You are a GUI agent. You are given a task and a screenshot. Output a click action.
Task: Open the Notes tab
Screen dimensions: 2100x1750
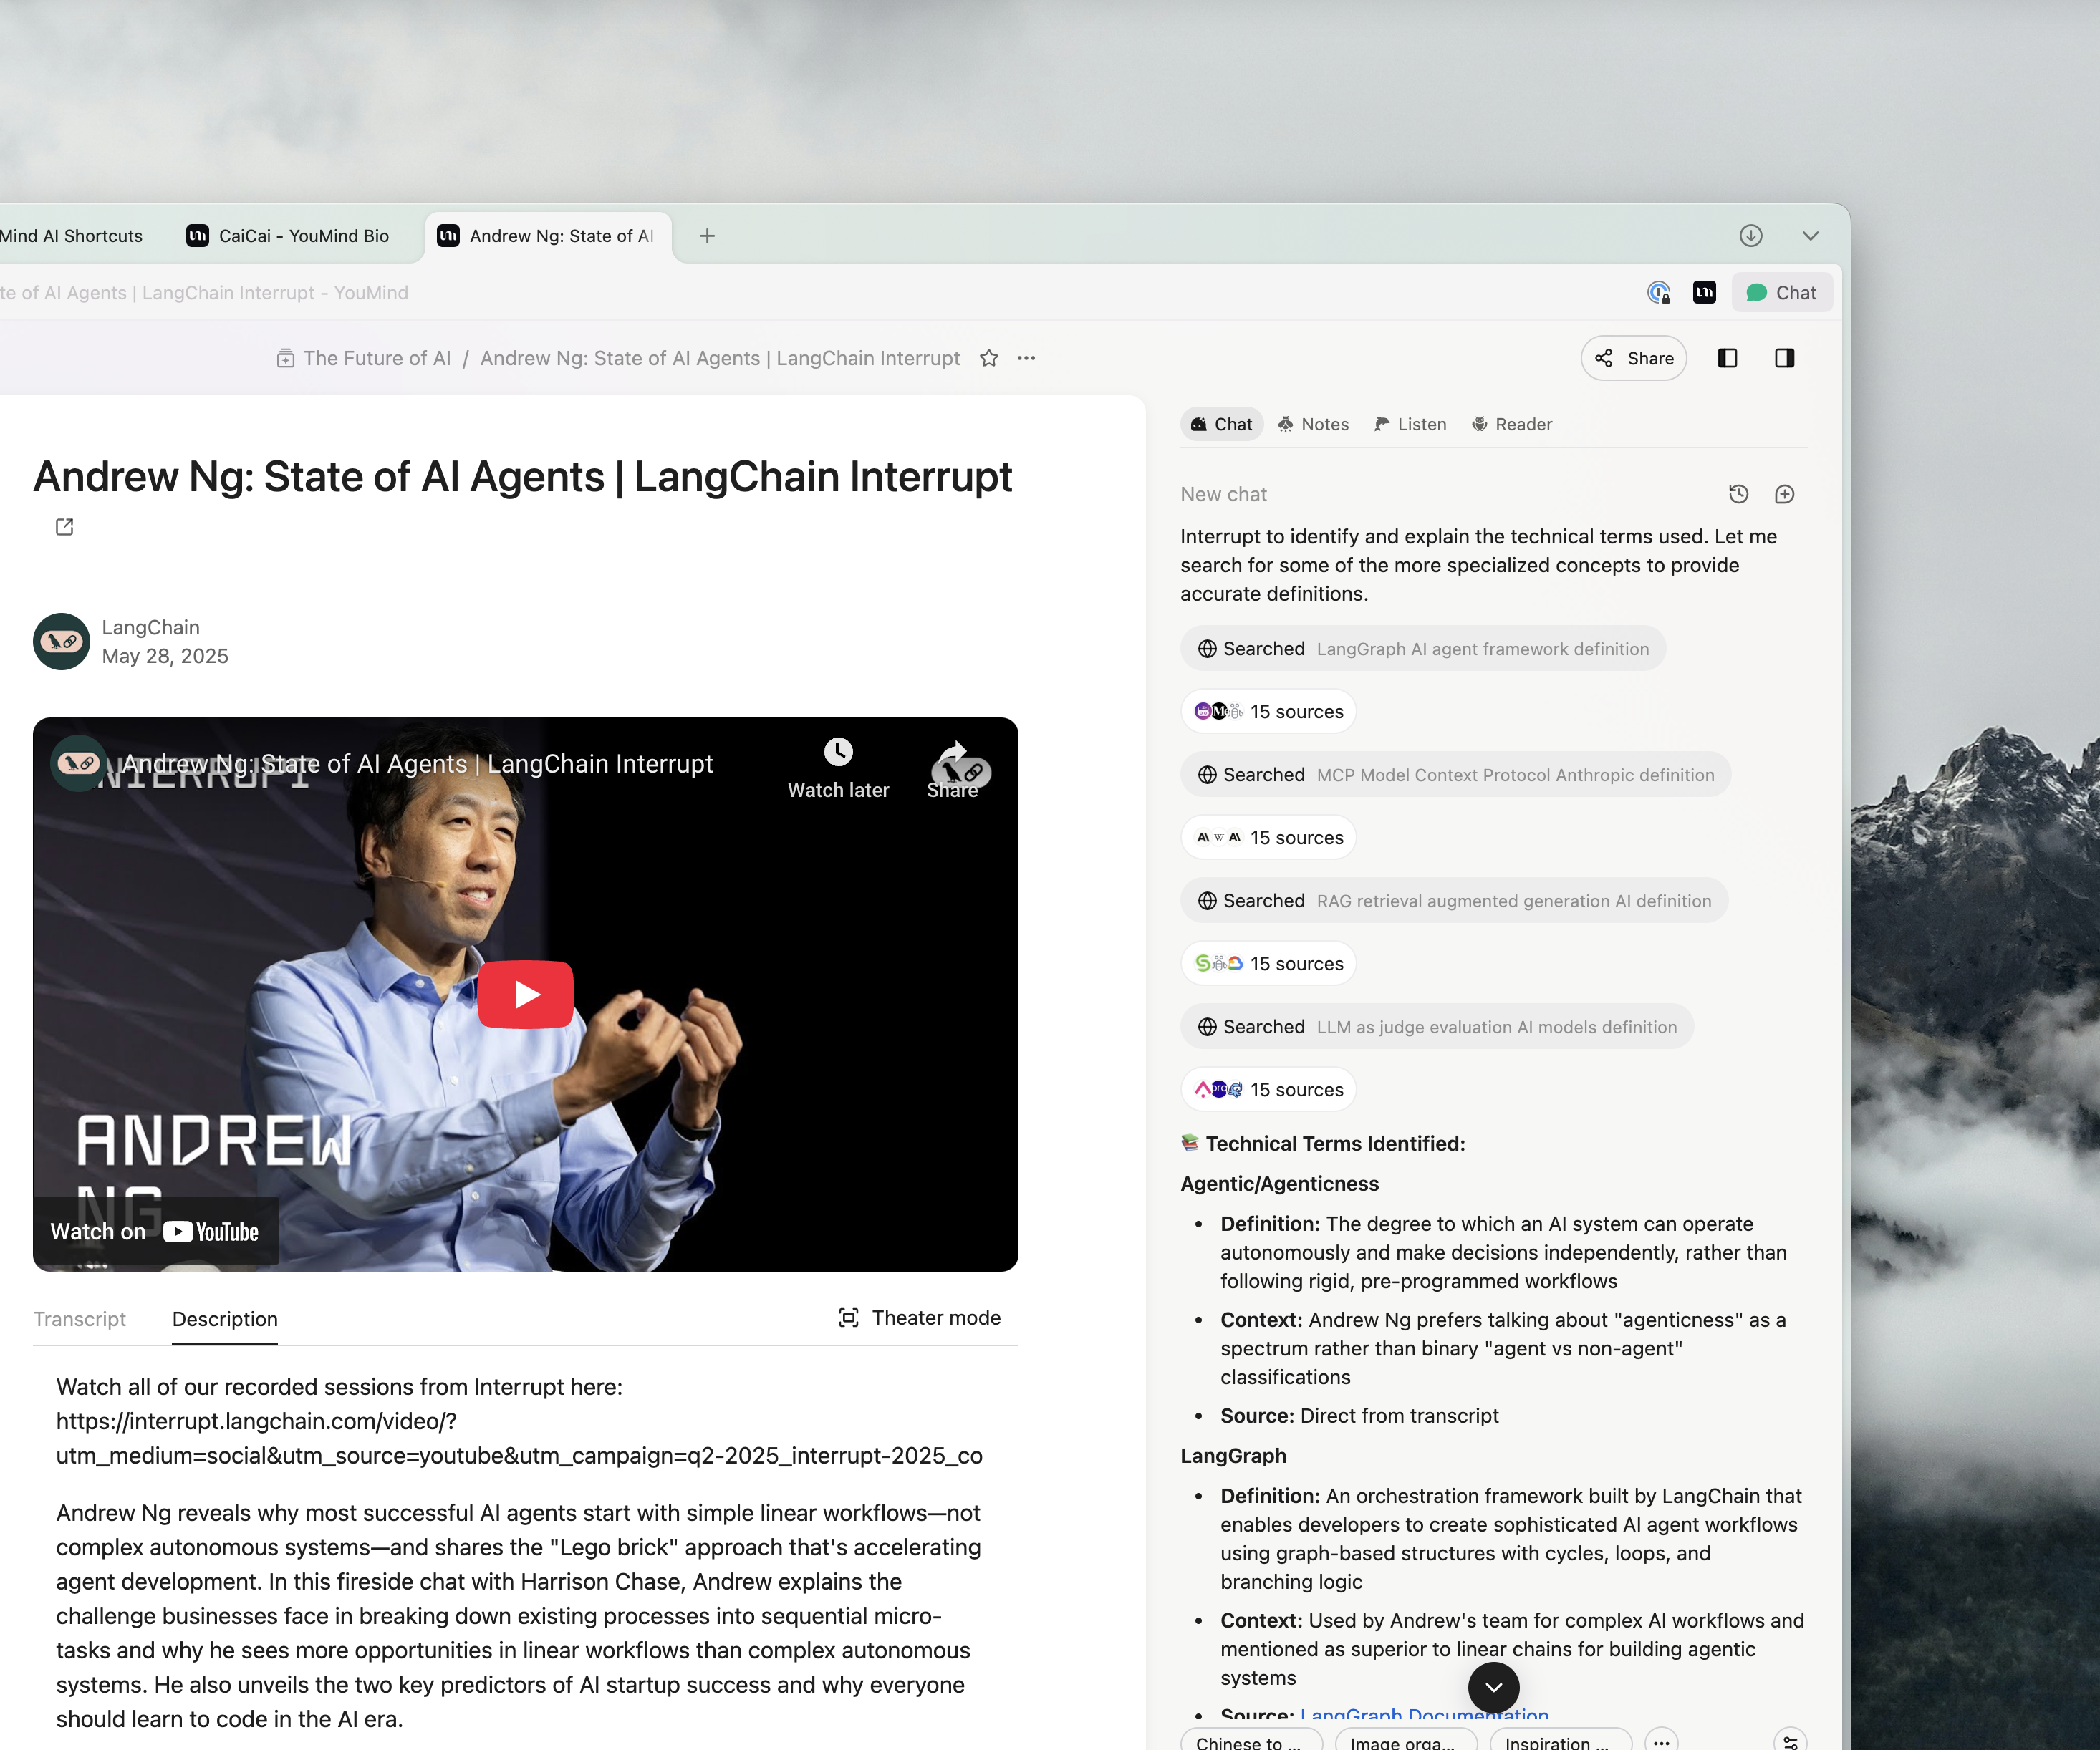coord(1313,424)
